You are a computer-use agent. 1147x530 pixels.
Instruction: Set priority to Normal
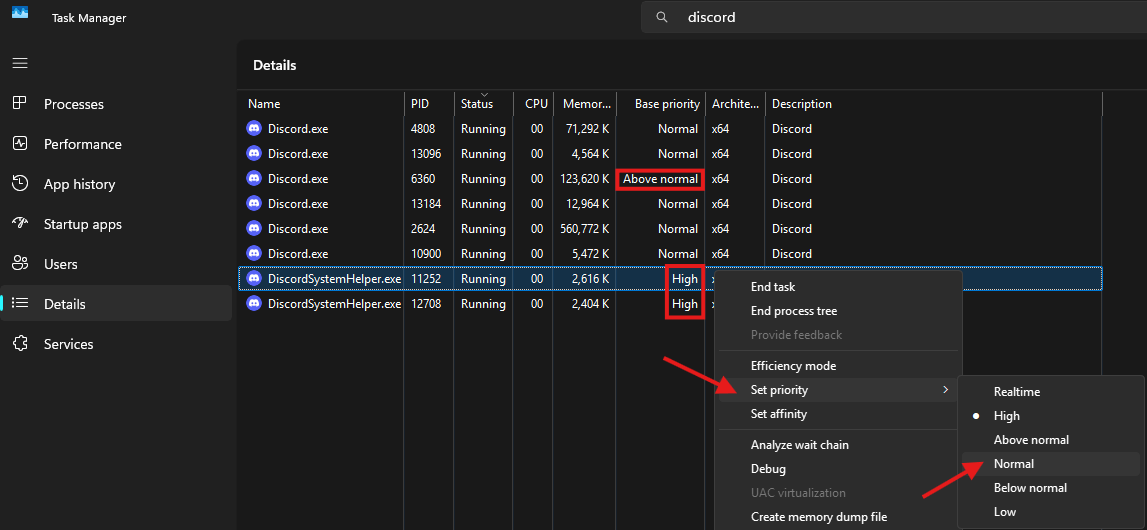click(1050, 463)
